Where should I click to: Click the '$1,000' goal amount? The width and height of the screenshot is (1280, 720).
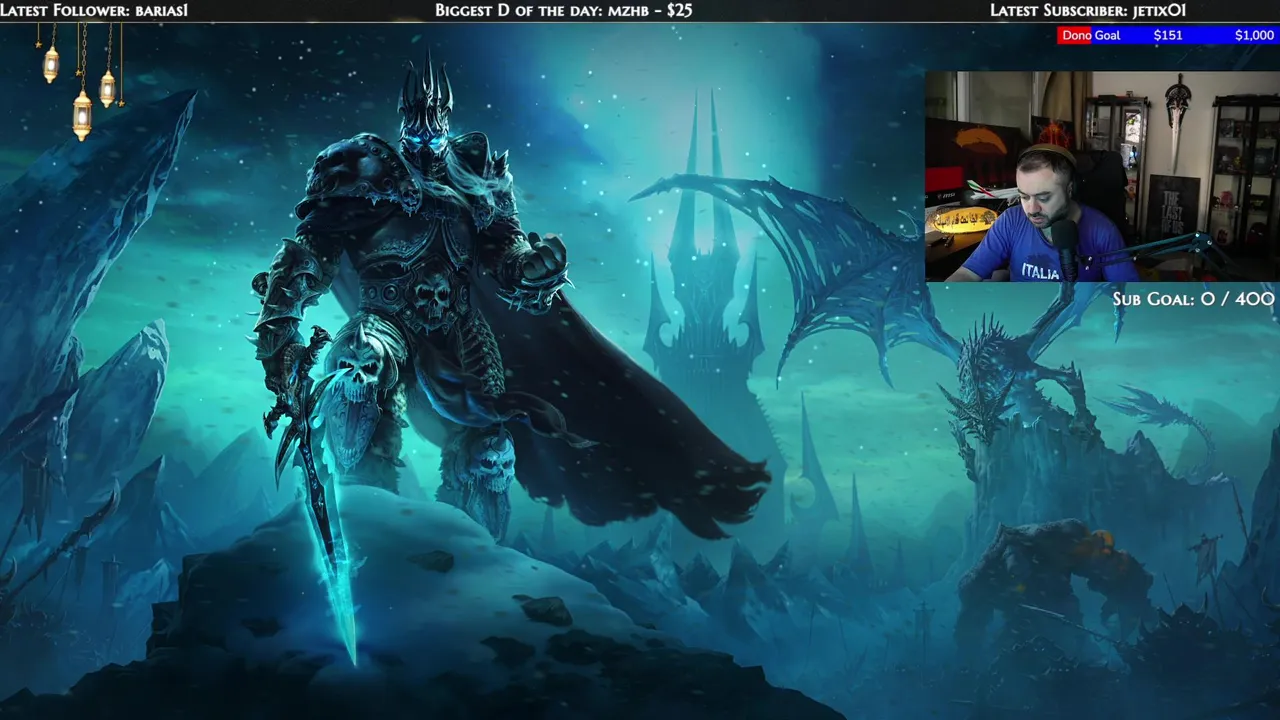(x=1254, y=35)
